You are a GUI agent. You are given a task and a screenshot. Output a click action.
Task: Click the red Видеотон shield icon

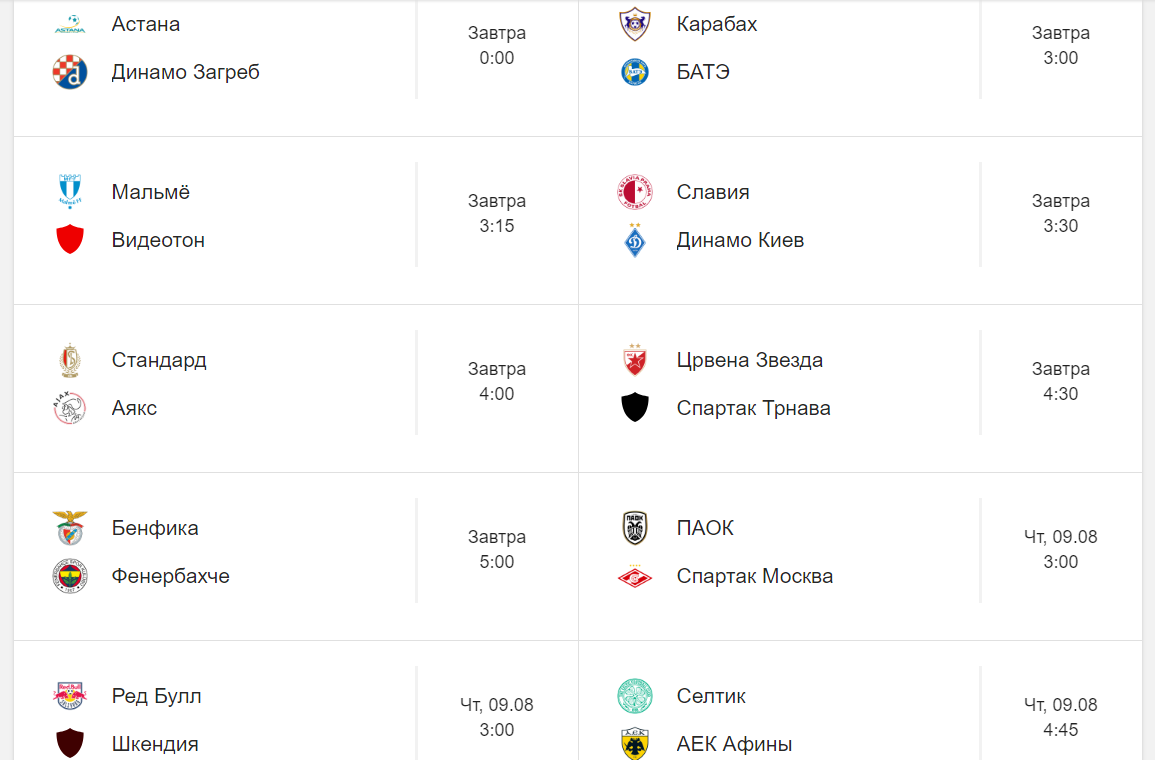point(70,240)
